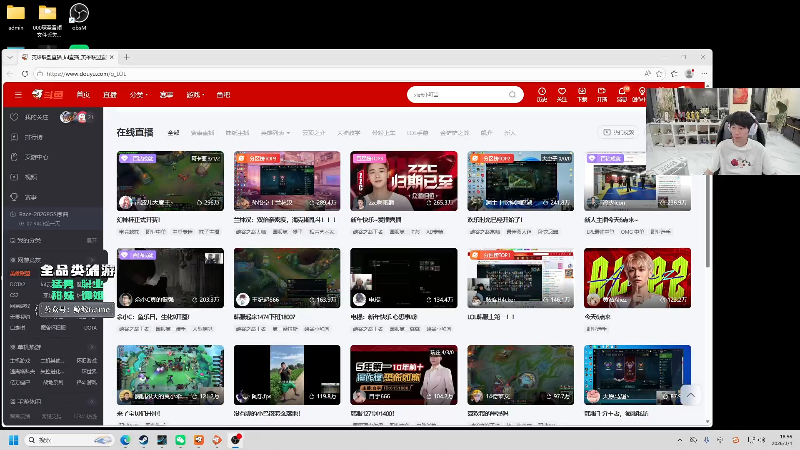The image size is (800, 450).
Task: Expand the header menu with arrow after 赛事
Action: pos(195,95)
